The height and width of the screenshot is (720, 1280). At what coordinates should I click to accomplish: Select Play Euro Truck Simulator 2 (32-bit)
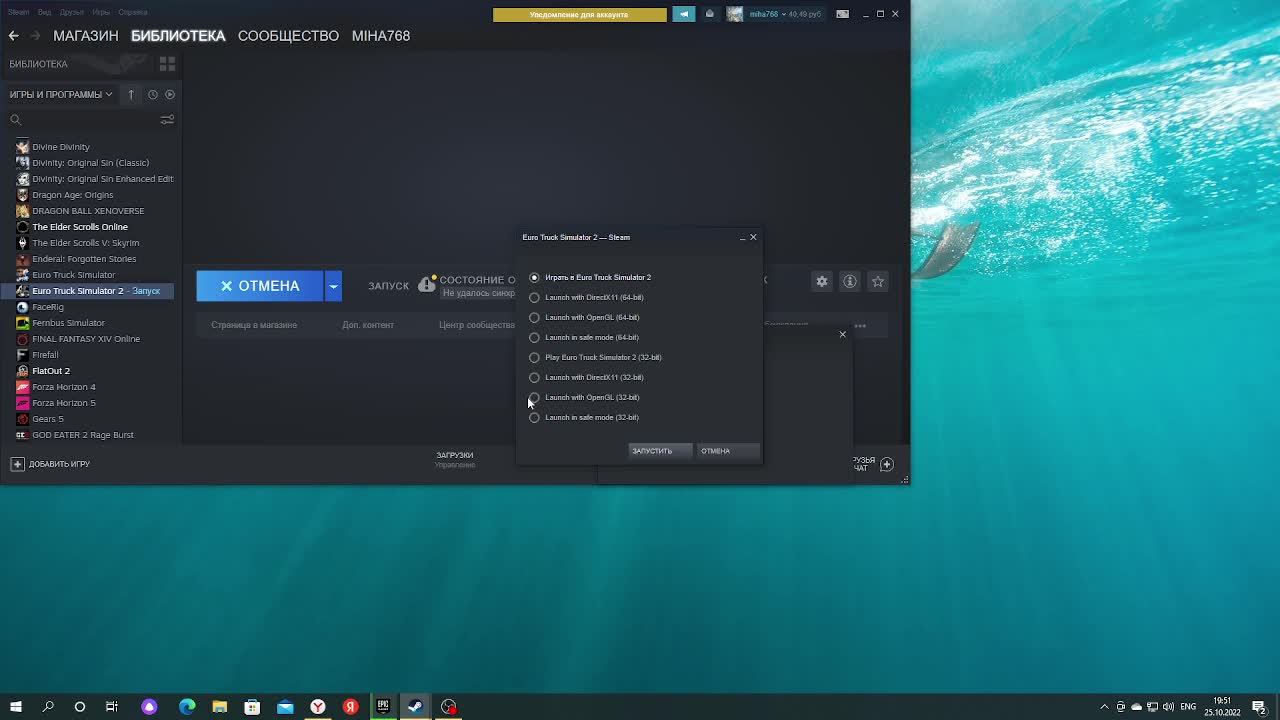tap(596, 357)
